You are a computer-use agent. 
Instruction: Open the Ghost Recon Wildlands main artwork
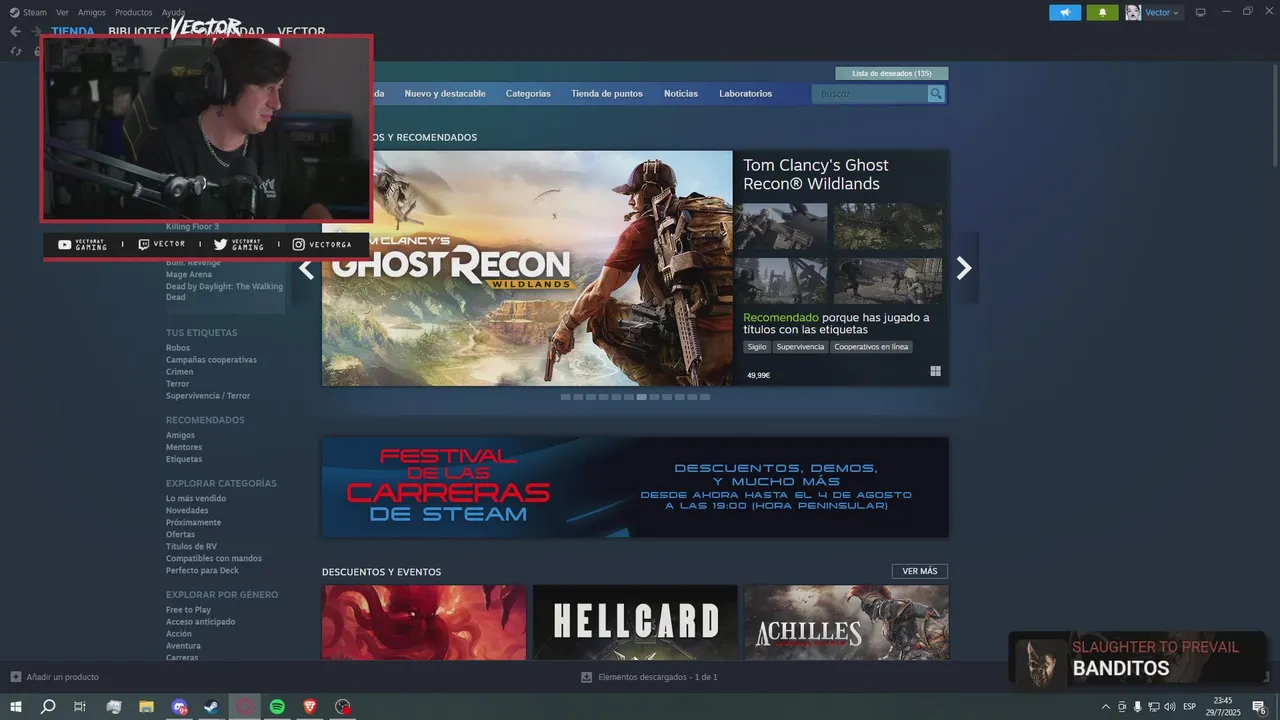click(x=527, y=268)
